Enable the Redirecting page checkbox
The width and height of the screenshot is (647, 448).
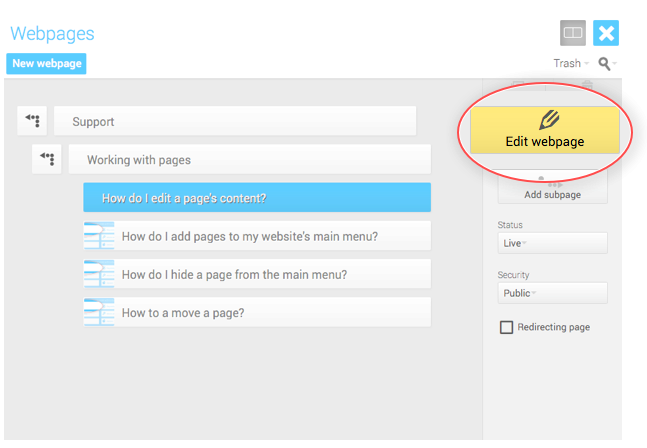pyautogui.click(x=507, y=327)
